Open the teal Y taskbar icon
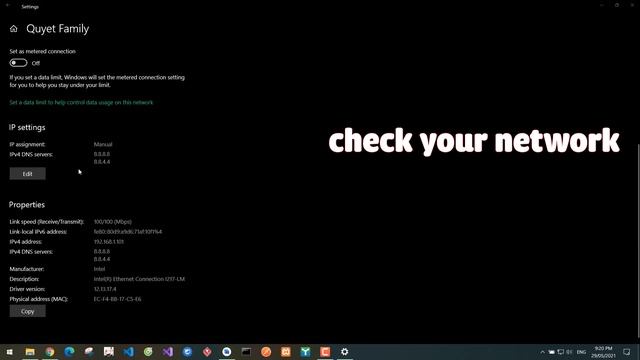 (305, 352)
